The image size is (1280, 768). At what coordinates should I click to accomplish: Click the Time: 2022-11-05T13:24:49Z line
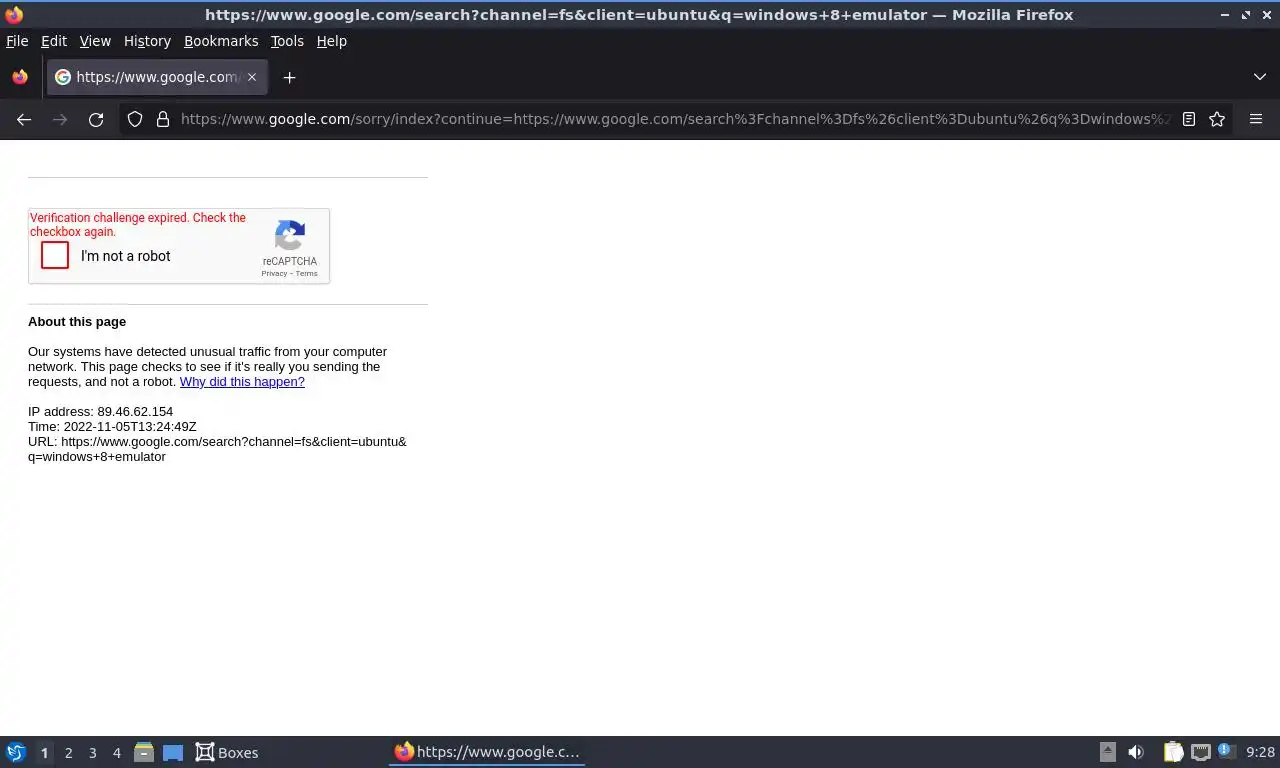[x=112, y=427]
